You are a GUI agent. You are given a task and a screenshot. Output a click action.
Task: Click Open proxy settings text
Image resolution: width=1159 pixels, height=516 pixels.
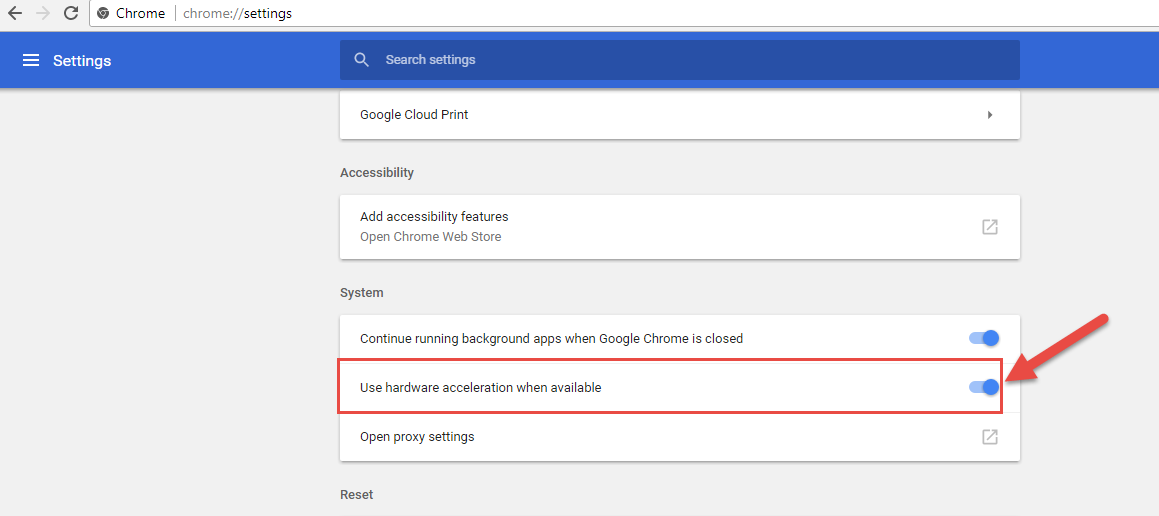pos(417,437)
